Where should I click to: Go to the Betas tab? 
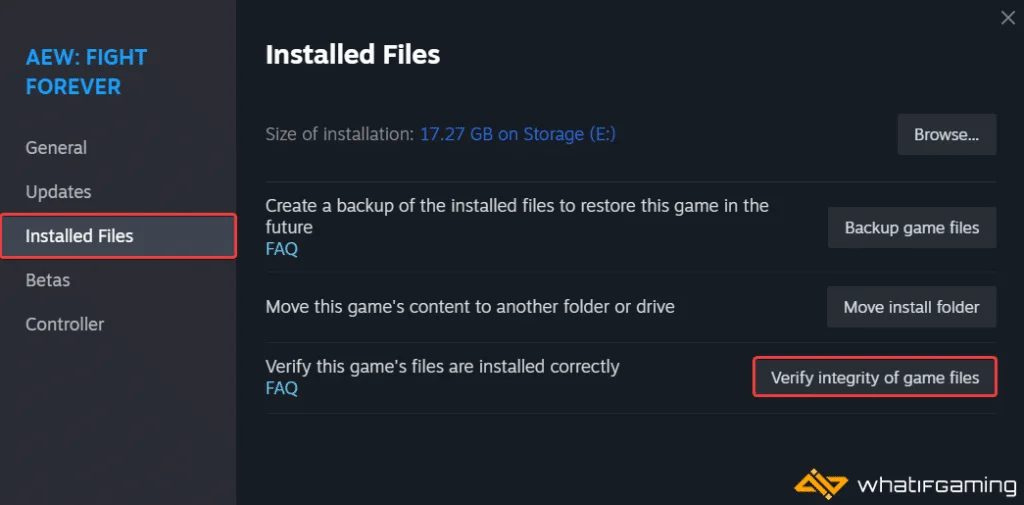(47, 280)
